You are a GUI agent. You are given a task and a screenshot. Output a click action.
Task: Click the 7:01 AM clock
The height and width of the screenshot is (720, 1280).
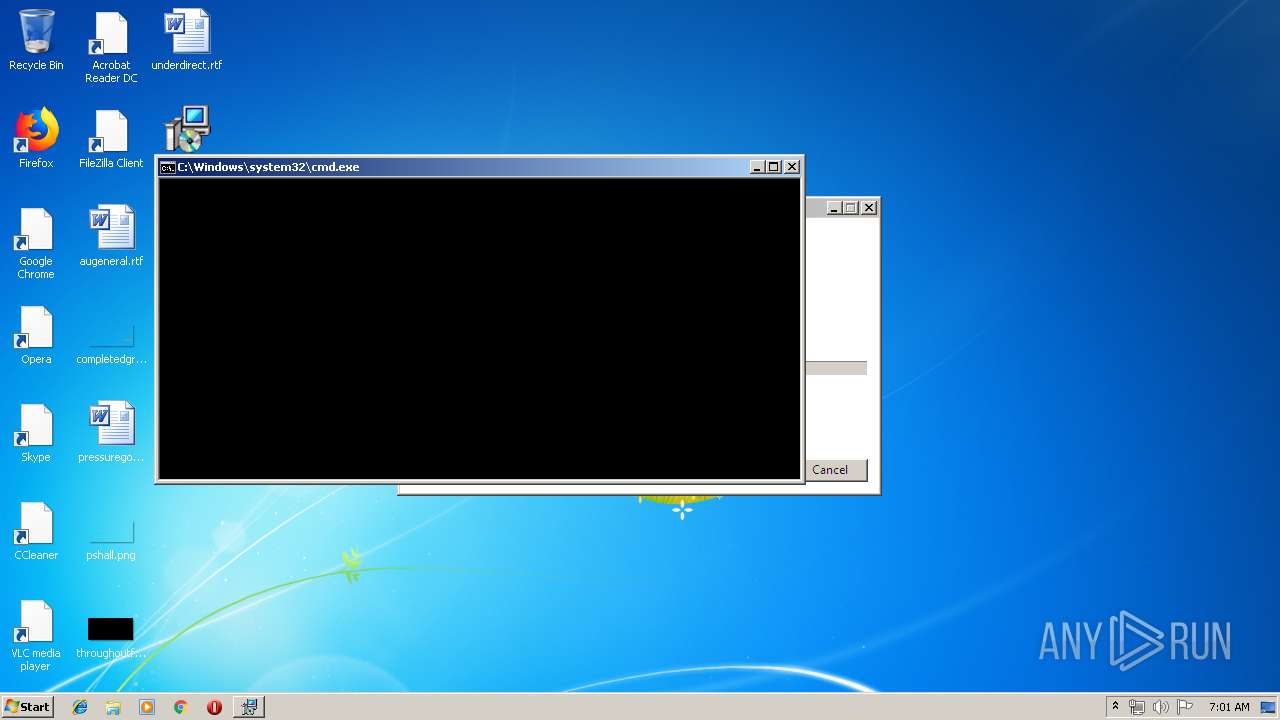(1229, 707)
